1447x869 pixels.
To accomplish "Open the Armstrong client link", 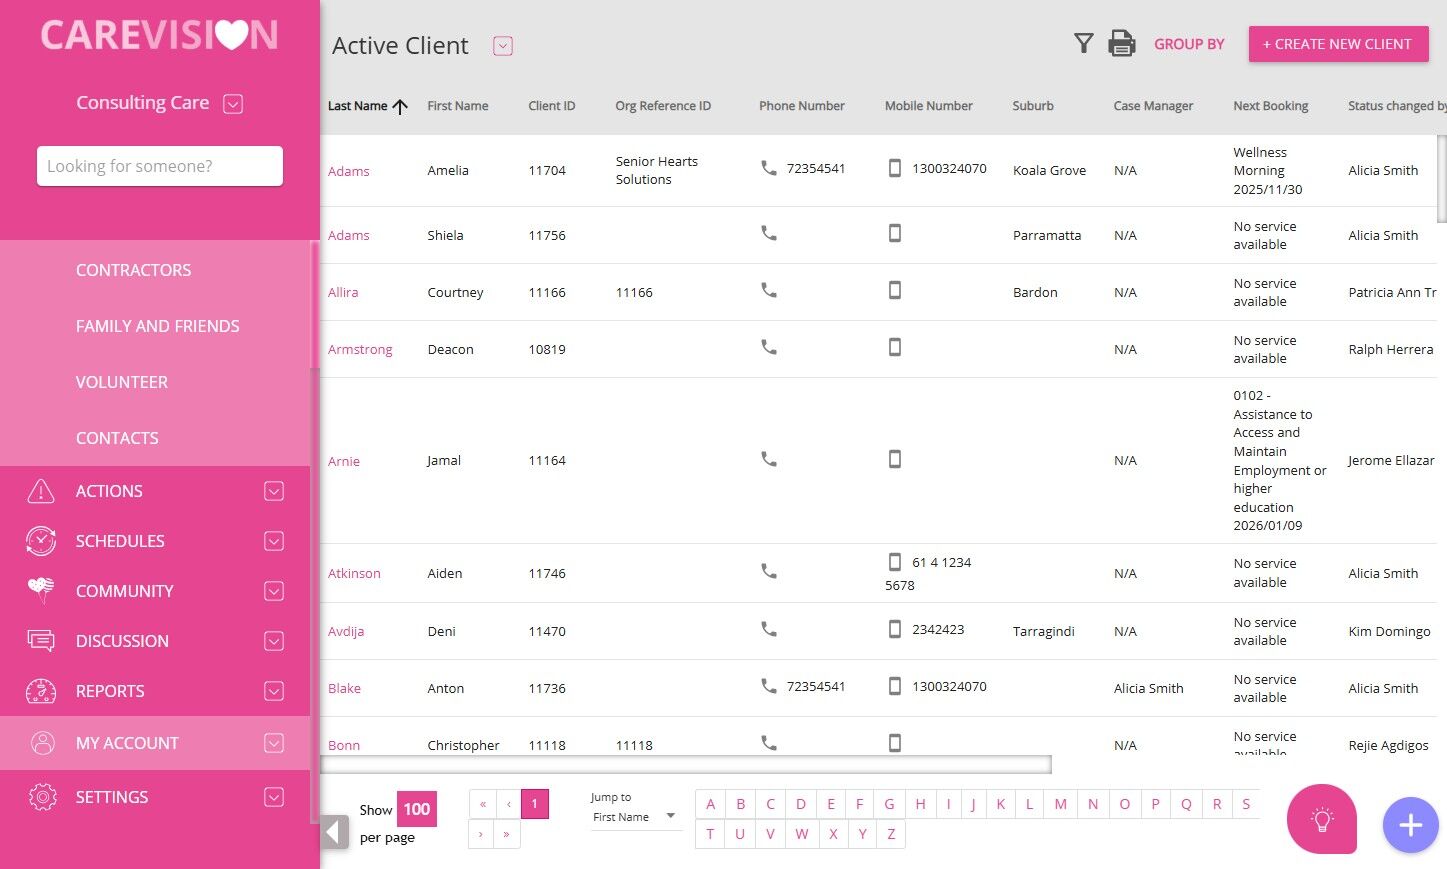I will [360, 349].
